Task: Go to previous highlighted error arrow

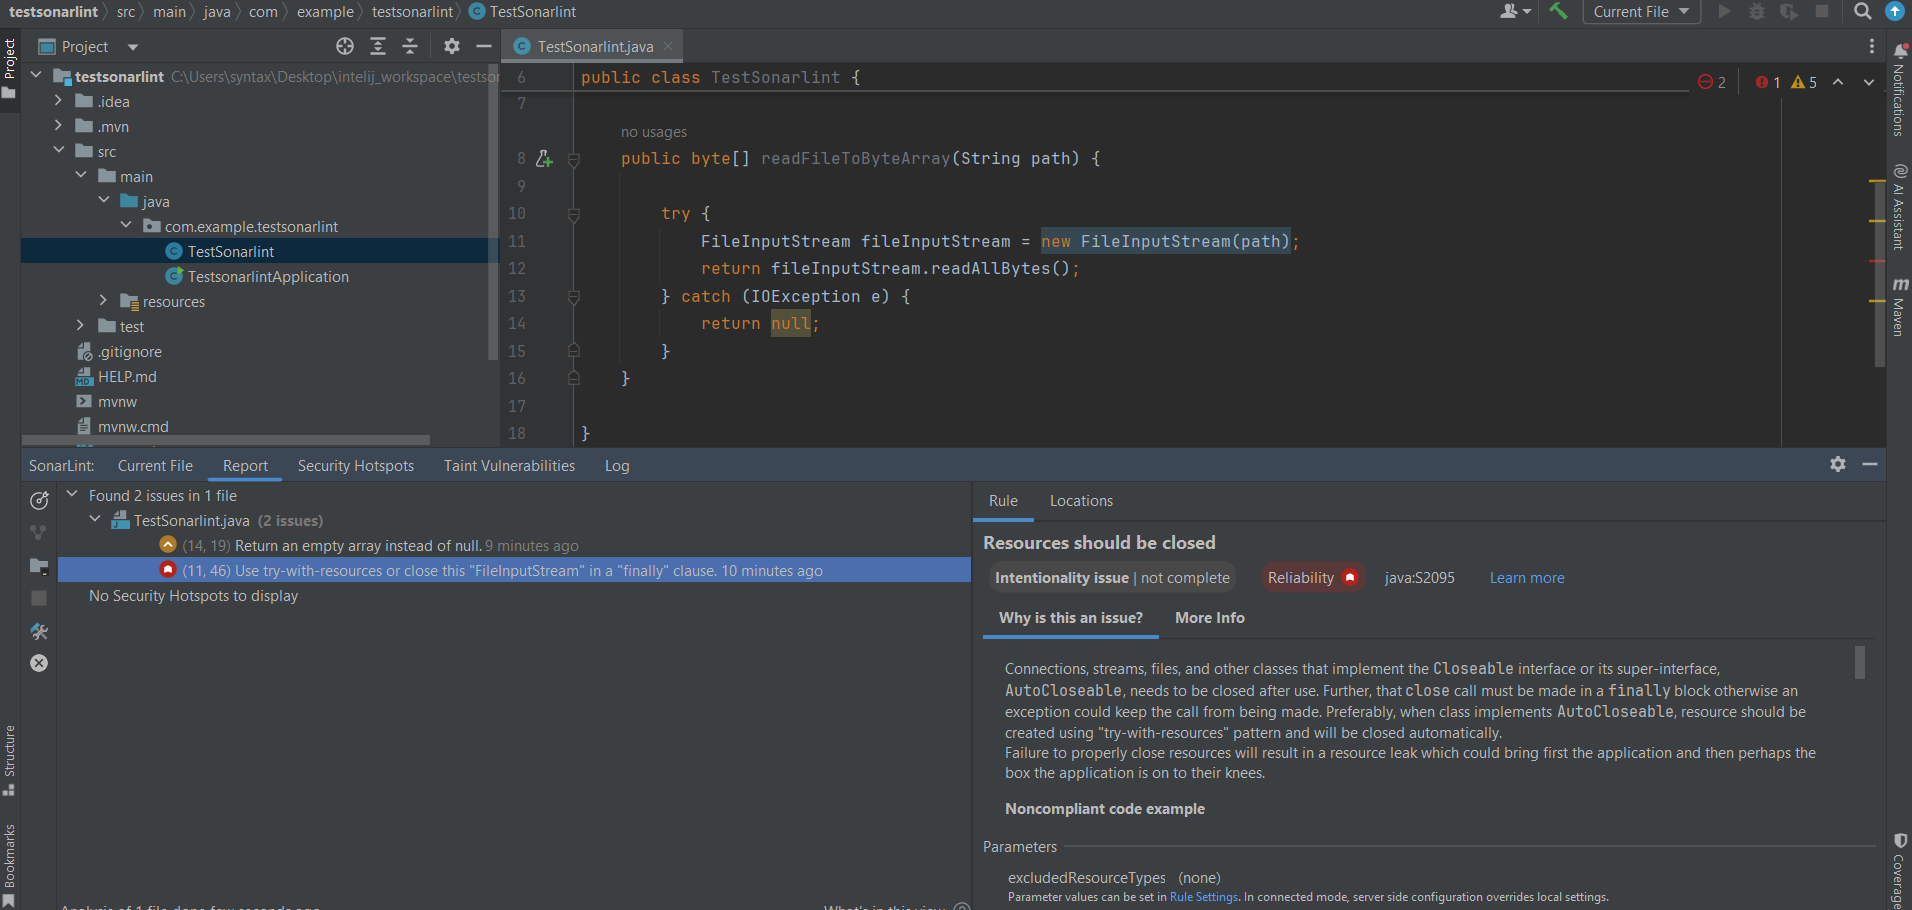Action: point(1838,82)
